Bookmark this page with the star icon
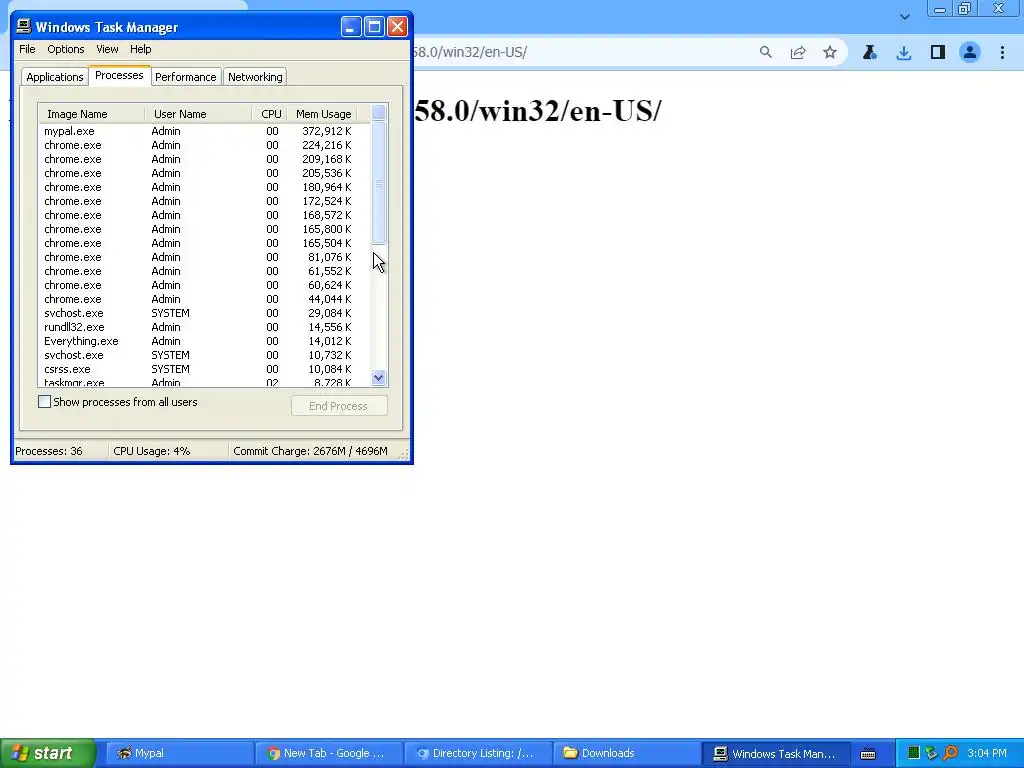The height and width of the screenshot is (768, 1024). [x=829, y=52]
